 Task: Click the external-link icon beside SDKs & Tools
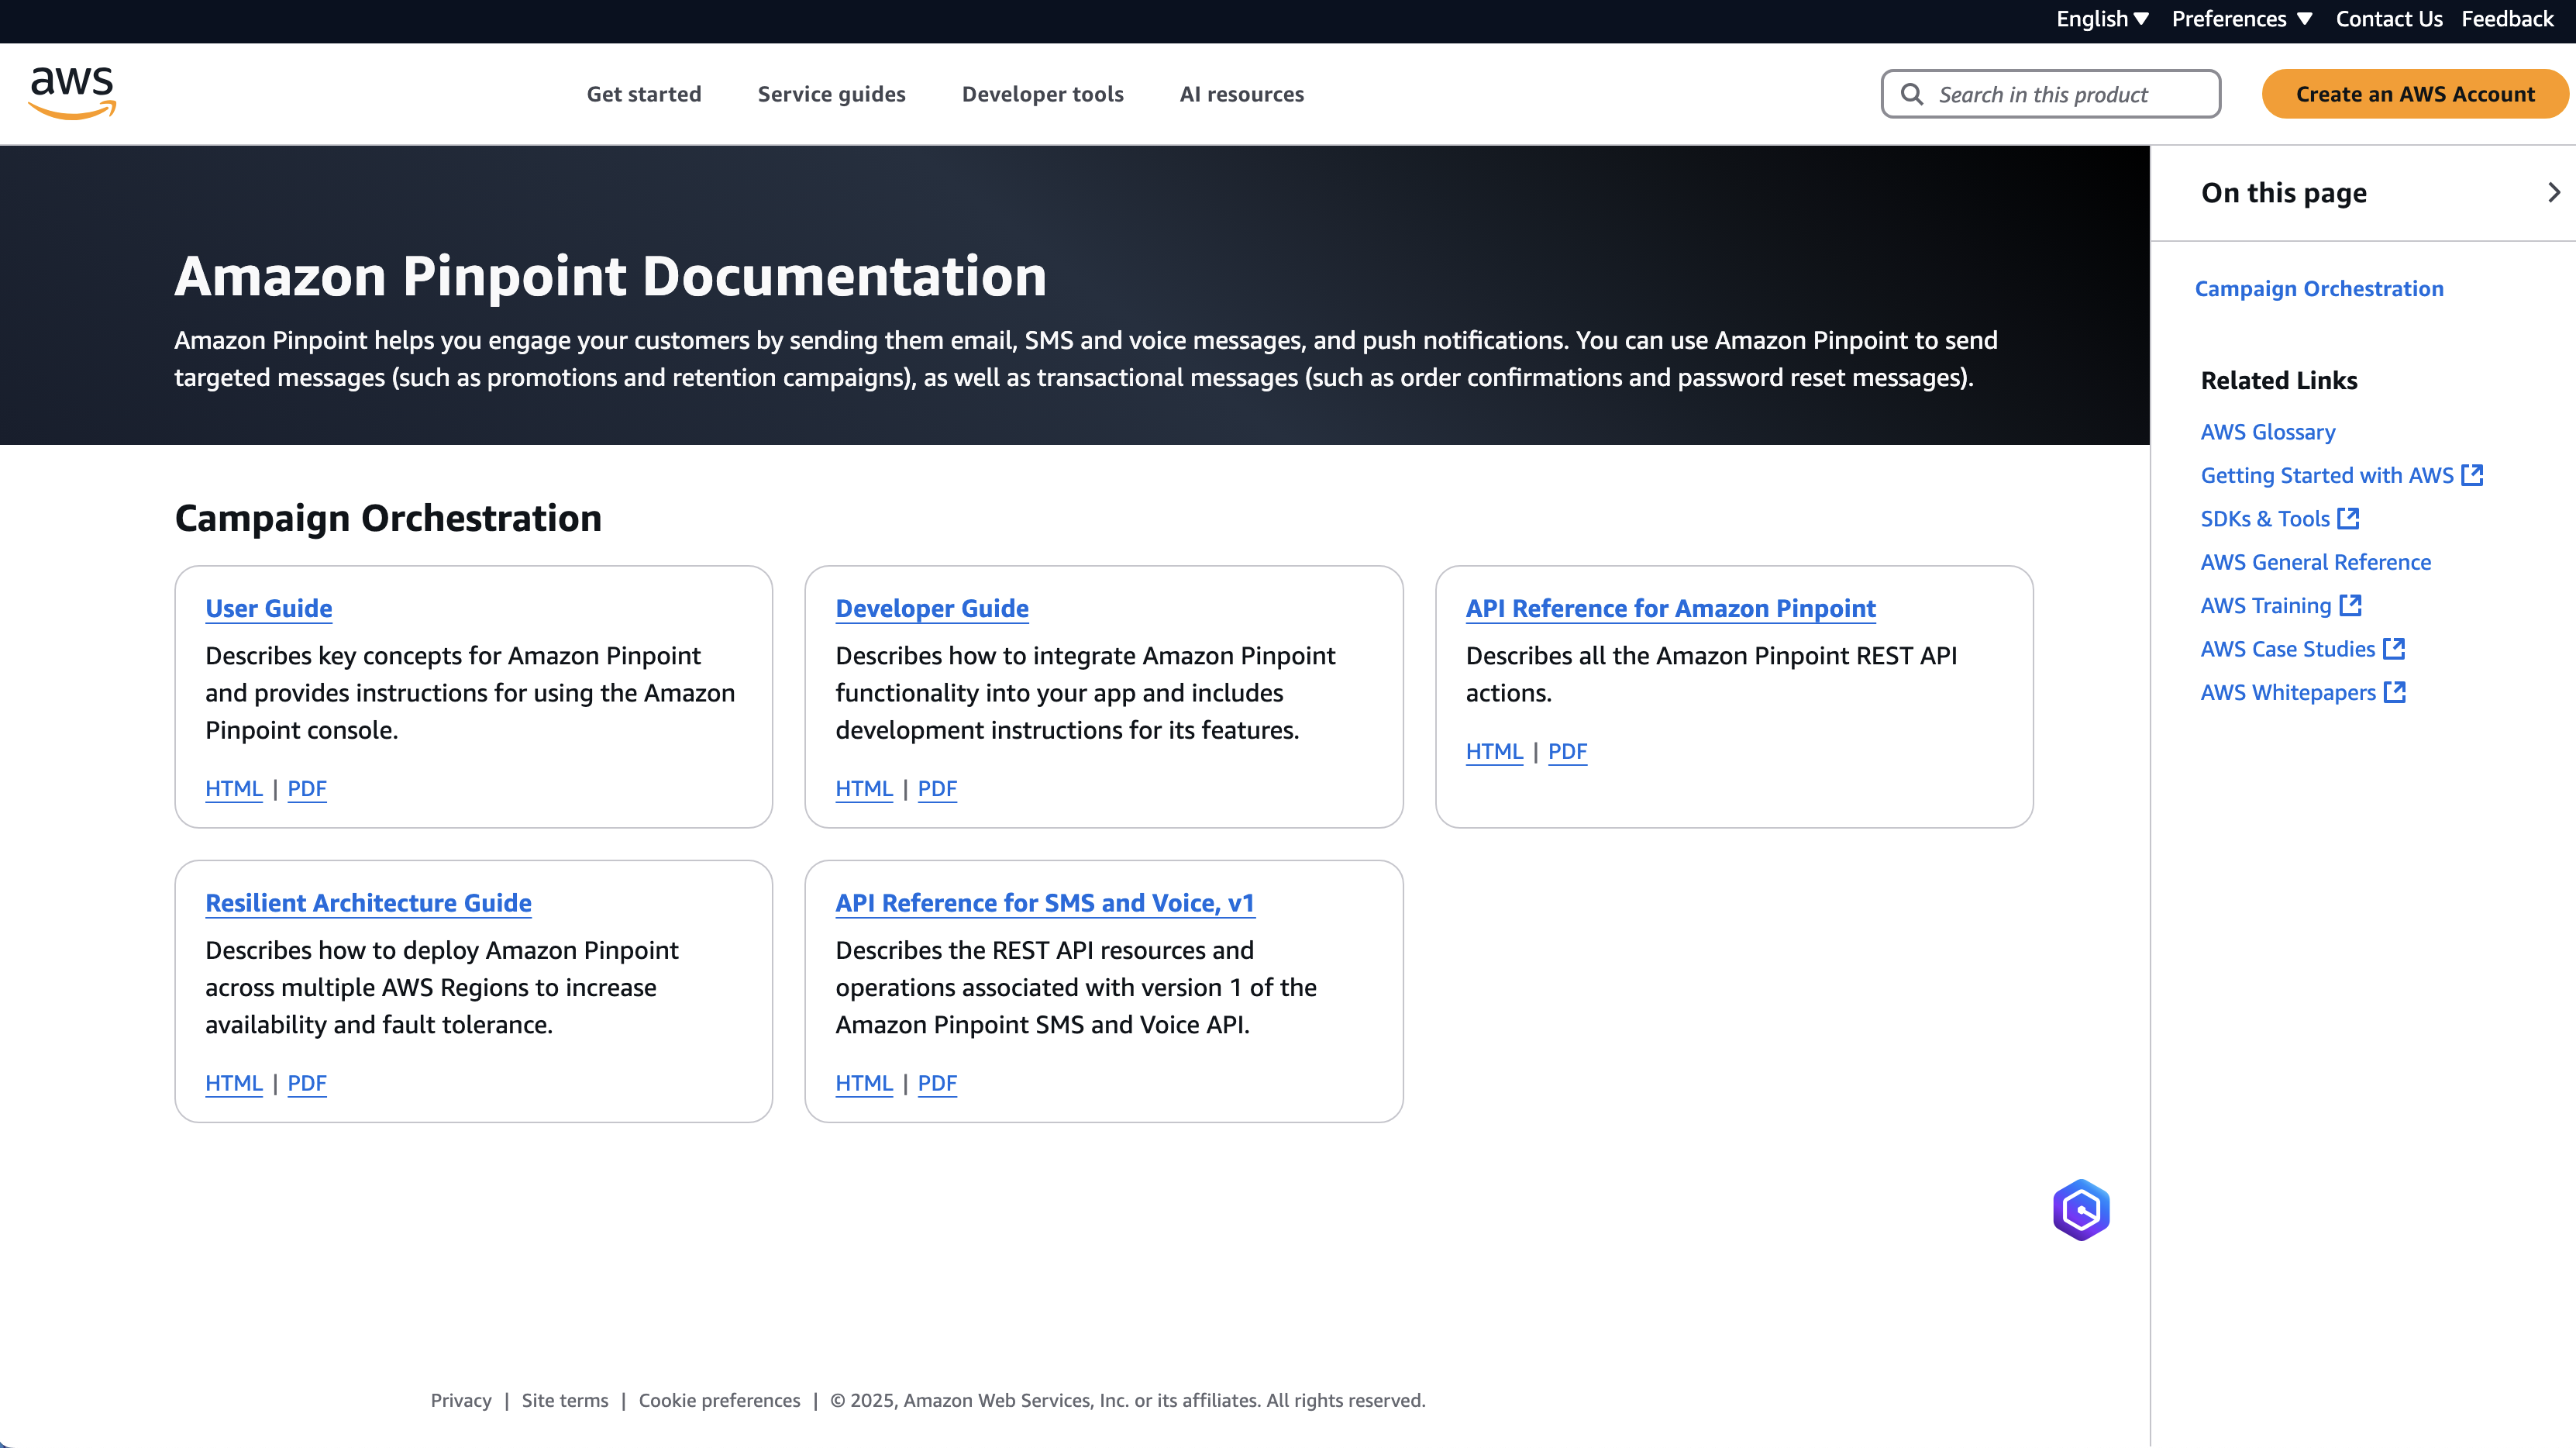pos(2348,518)
